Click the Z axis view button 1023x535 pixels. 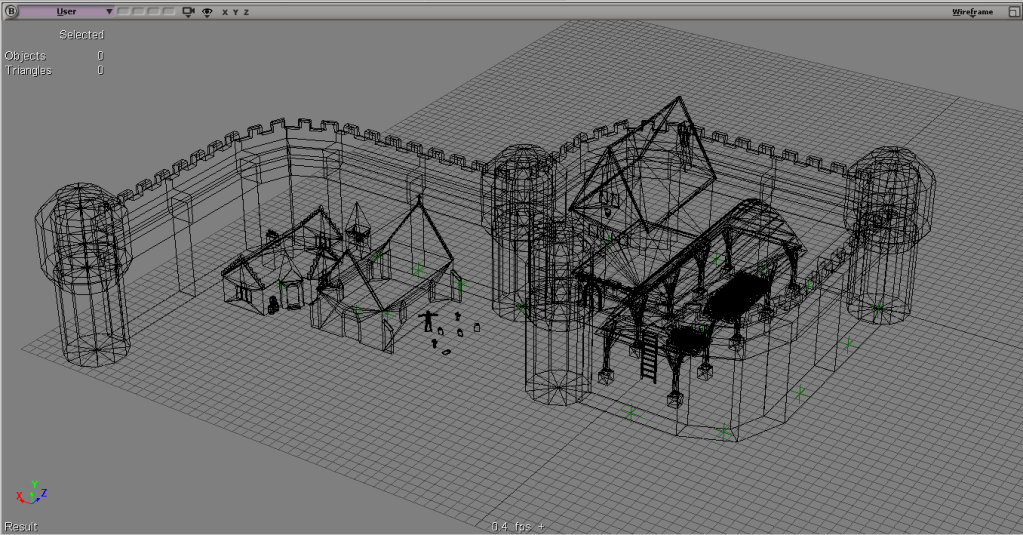(x=246, y=12)
